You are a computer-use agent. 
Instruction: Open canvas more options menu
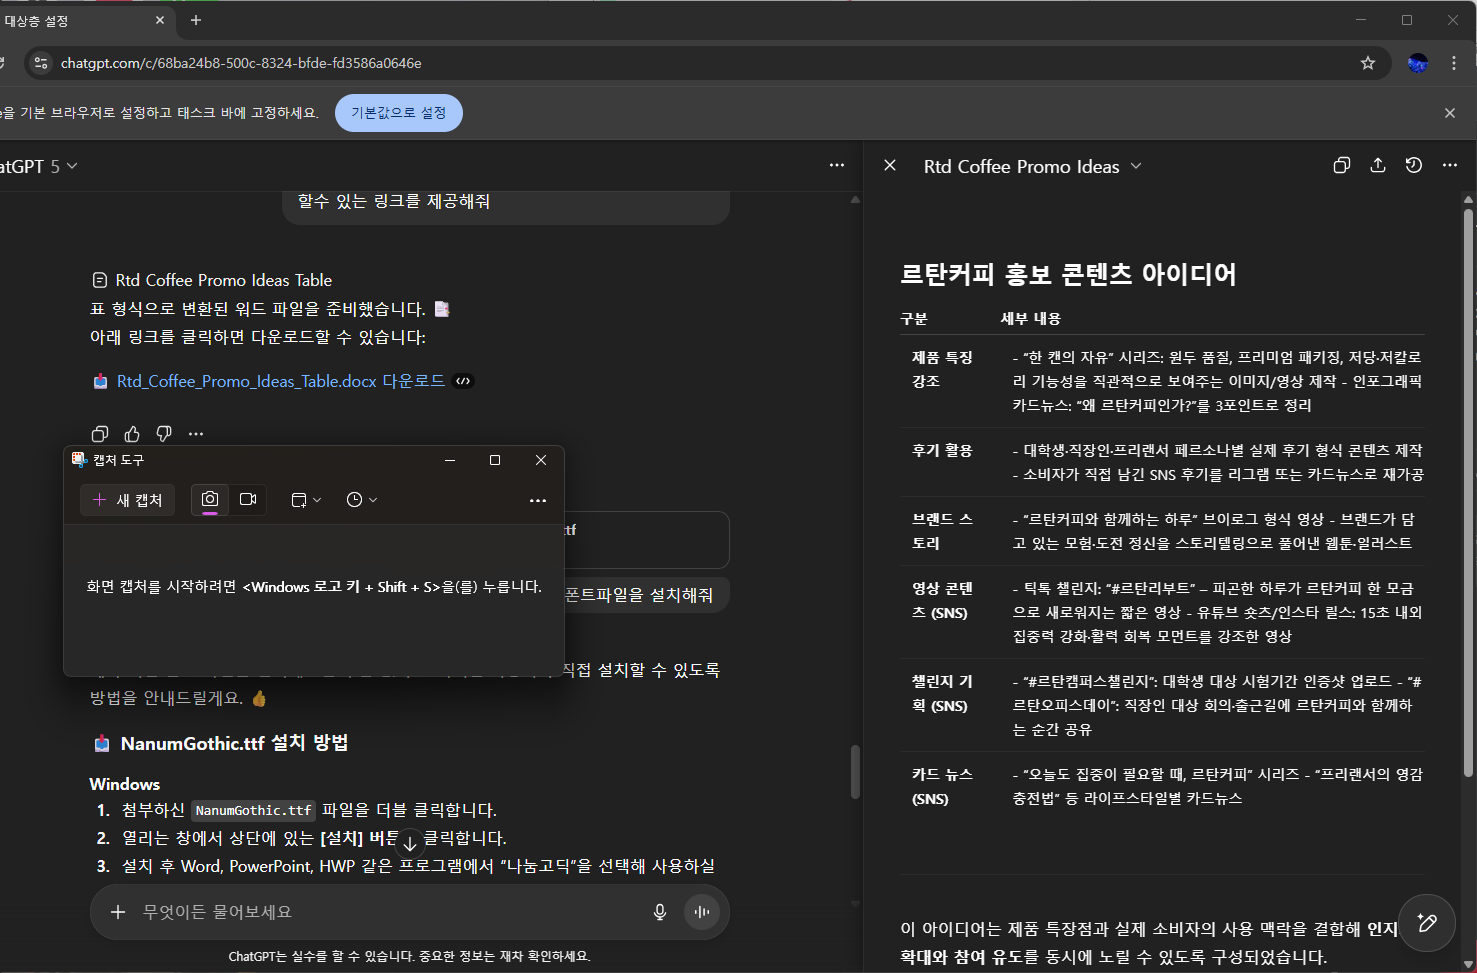pos(1450,166)
